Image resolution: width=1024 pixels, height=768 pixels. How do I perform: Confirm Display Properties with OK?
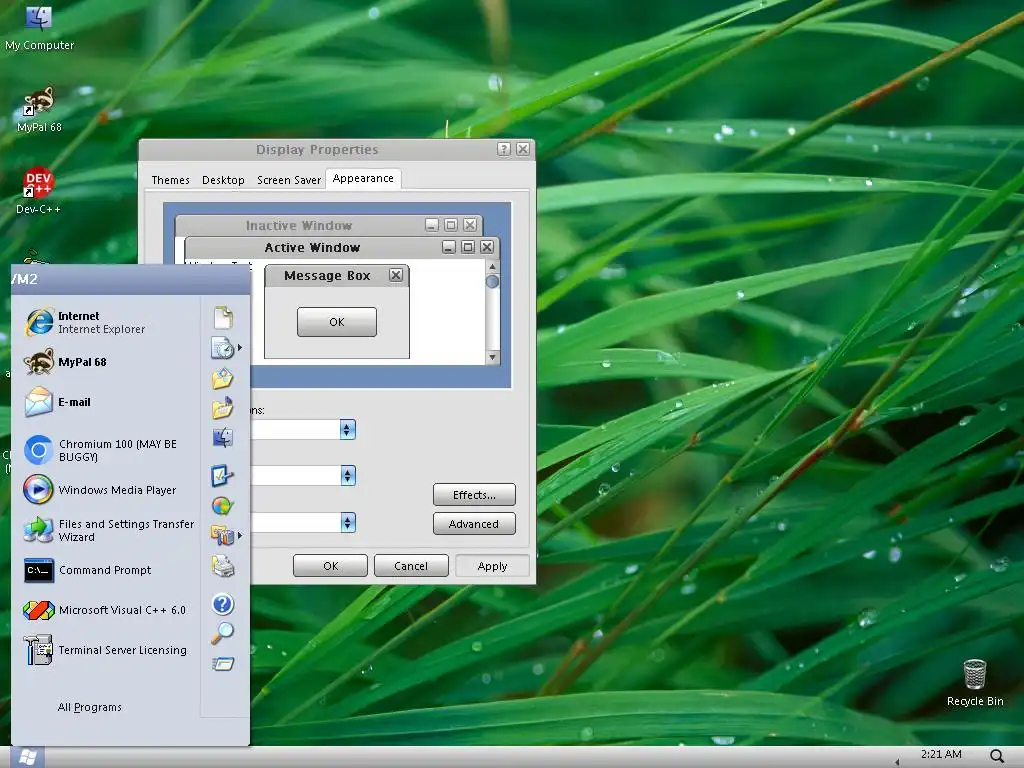point(330,566)
